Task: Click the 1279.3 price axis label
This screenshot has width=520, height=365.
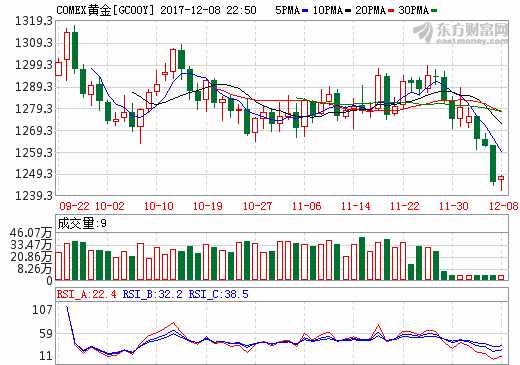Action: [34, 109]
